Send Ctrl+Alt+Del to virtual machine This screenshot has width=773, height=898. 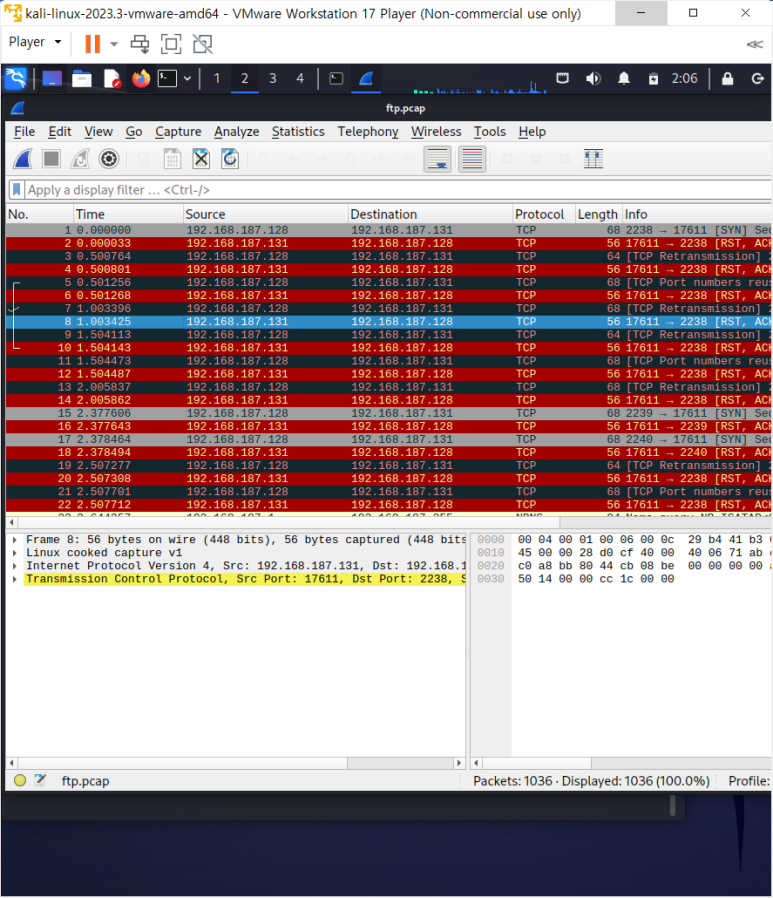(140, 44)
